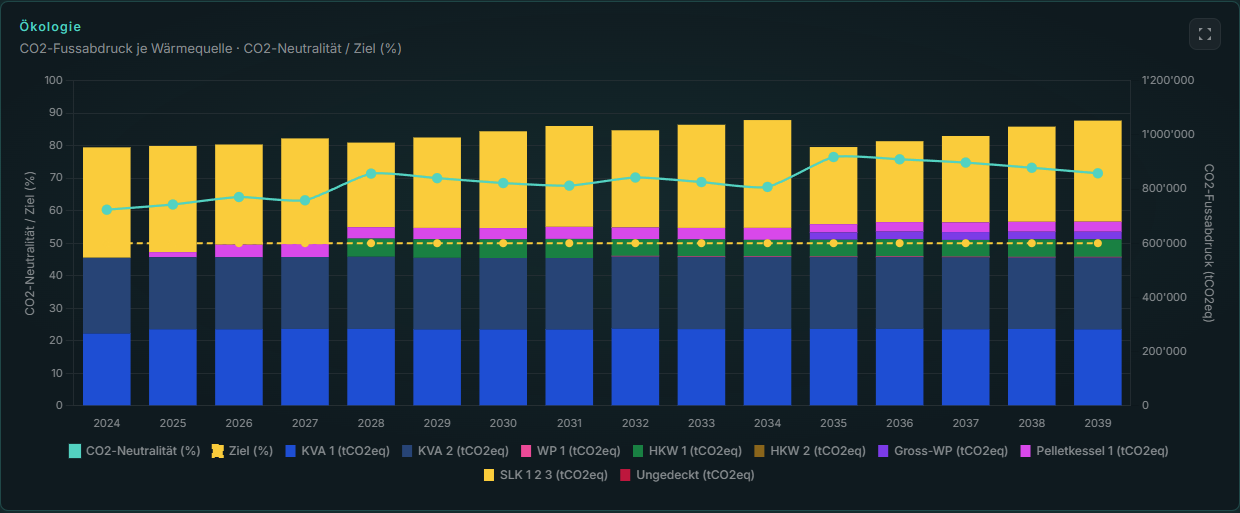Click the KVA 2 legend color box
The width and height of the screenshot is (1240, 513).
tap(407, 451)
